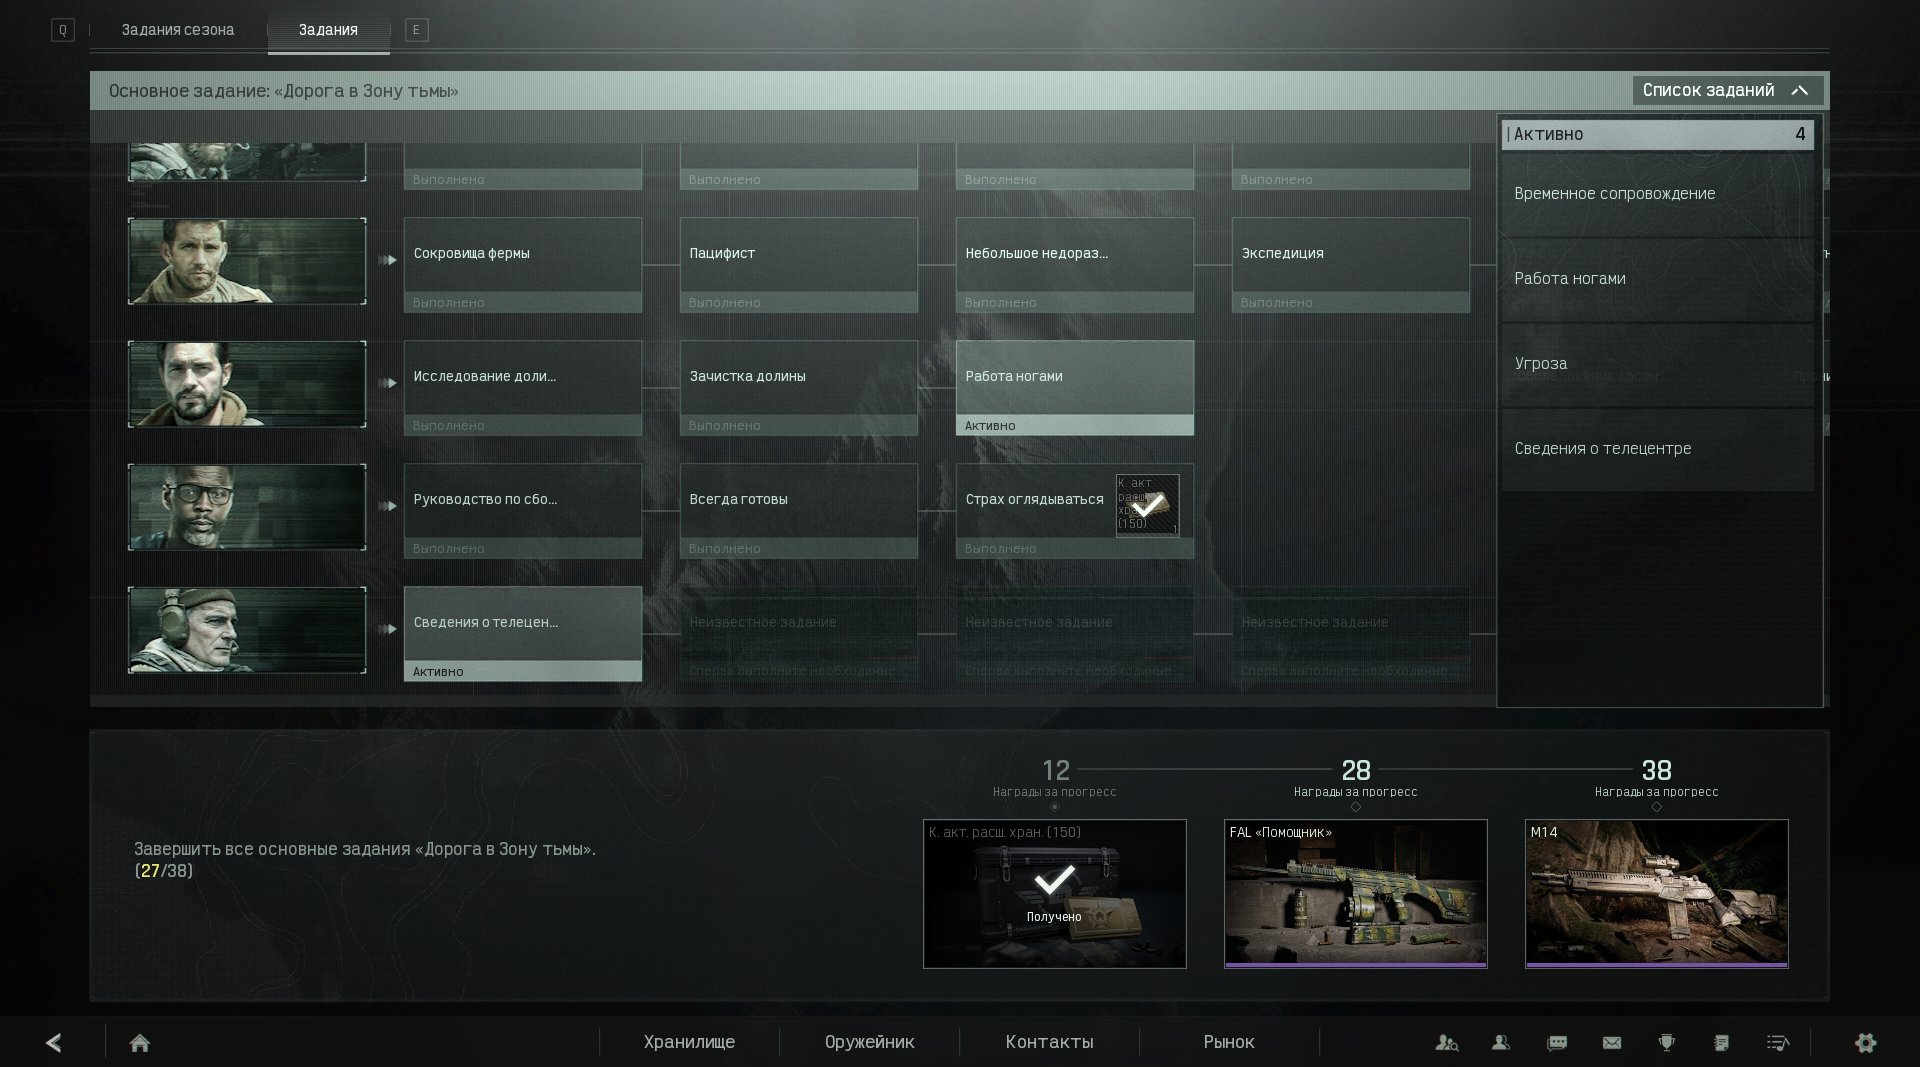Collapse the «Список заданий» dropdown

tap(1728, 91)
